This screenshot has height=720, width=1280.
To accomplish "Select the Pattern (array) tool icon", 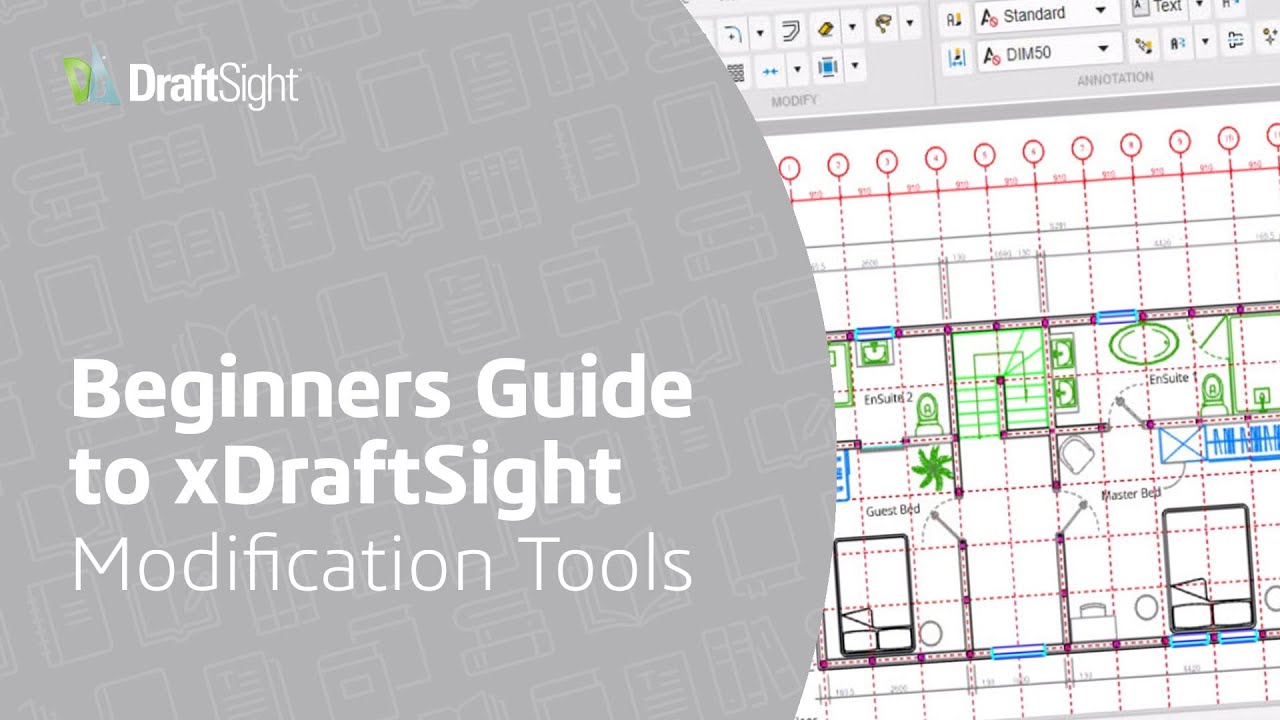I will coord(737,72).
